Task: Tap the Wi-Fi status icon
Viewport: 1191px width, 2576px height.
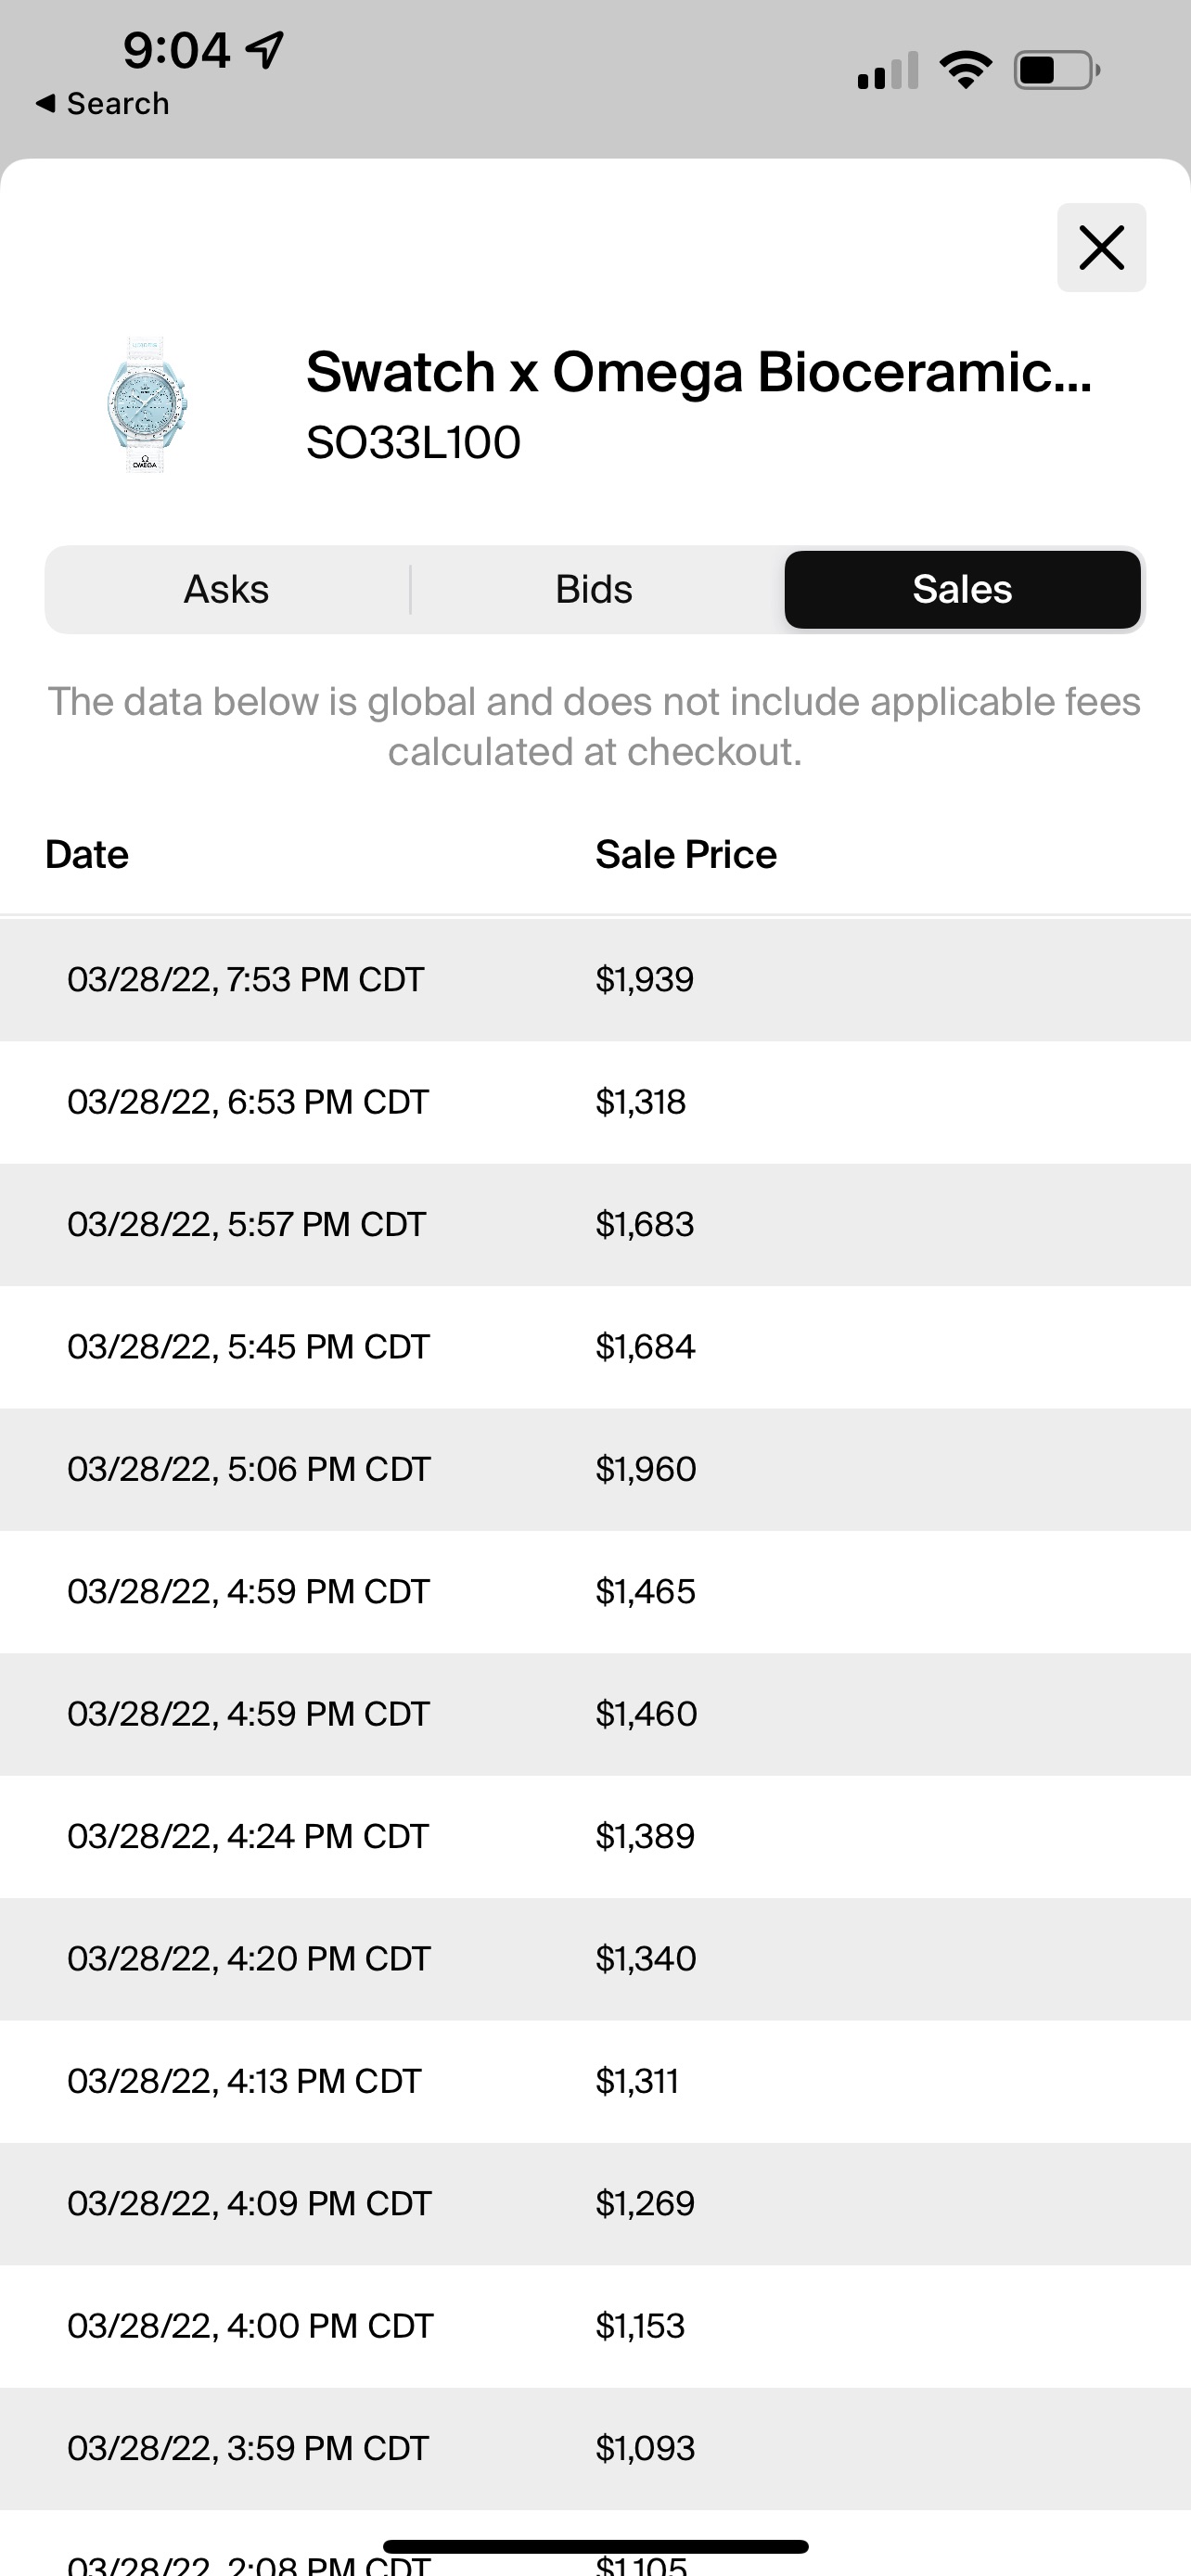Action: point(965,70)
